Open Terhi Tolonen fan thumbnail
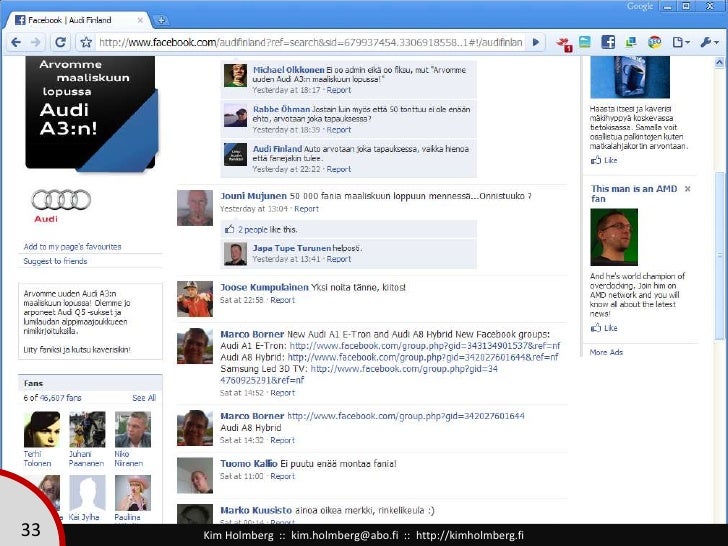The image size is (728, 546). click(x=42, y=429)
